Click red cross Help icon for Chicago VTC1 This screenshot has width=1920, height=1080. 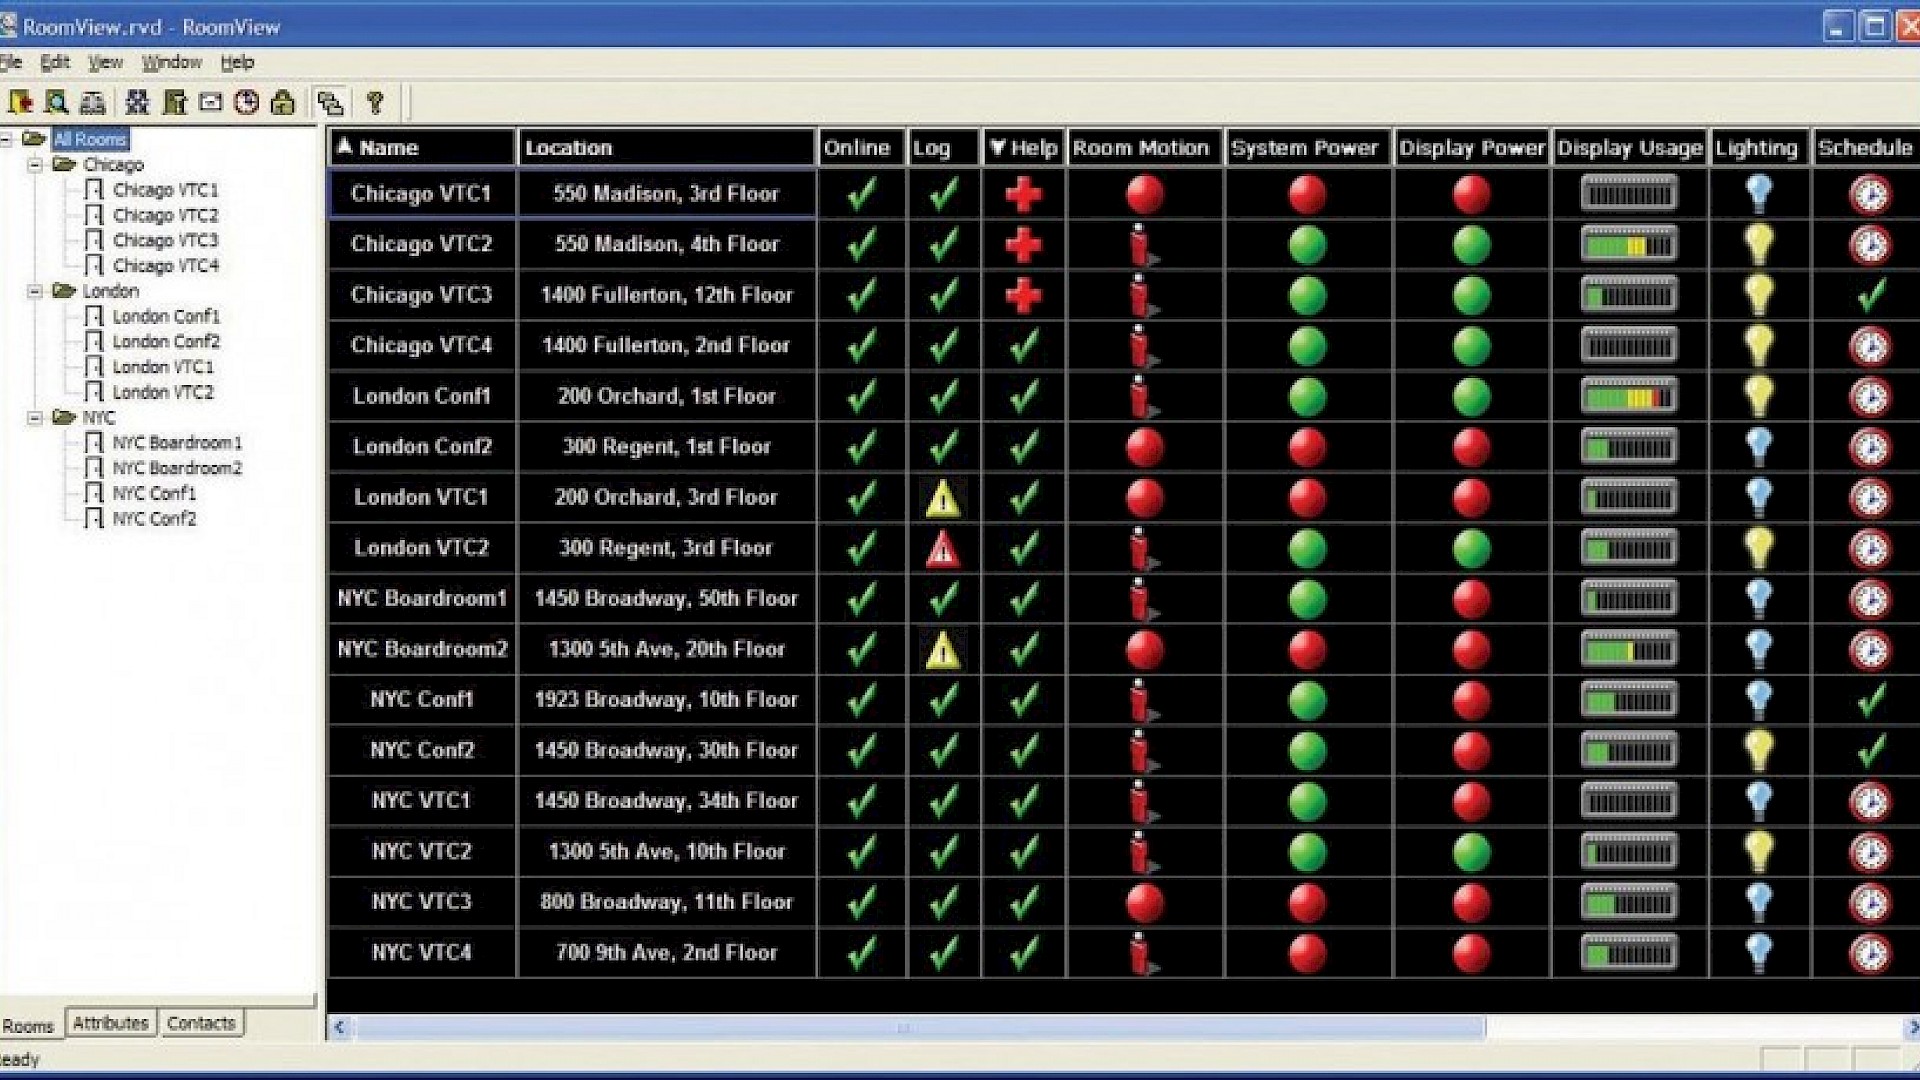coord(1023,194)
